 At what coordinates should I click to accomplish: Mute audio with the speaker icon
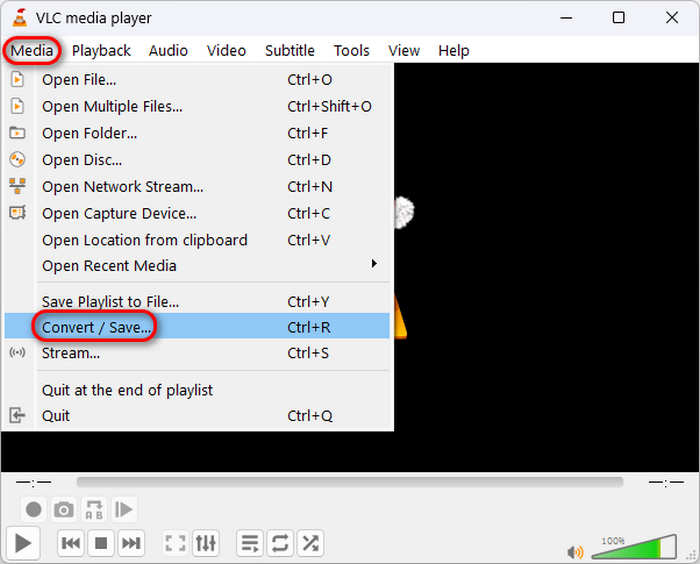(x=575, y=552)
